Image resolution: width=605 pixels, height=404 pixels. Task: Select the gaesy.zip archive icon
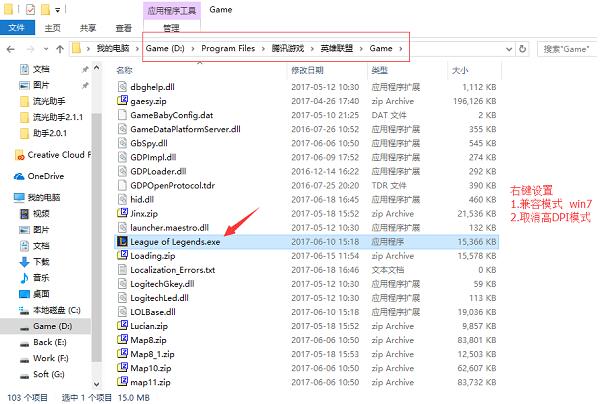coord(122,101)
